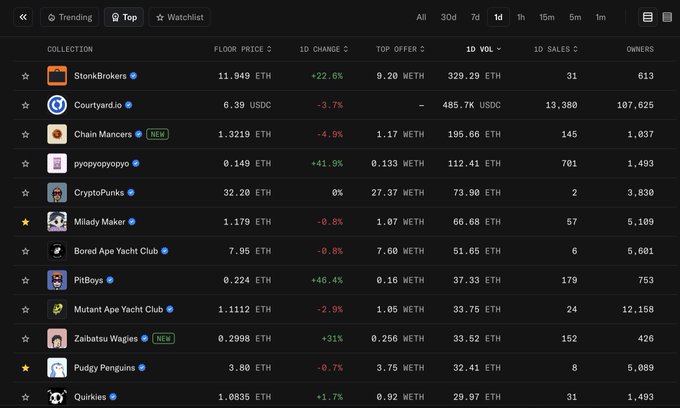Open Chain Mancers collection avatar
Image resolution: width=680 pixels, height=408 pixels.
point(57,134)
